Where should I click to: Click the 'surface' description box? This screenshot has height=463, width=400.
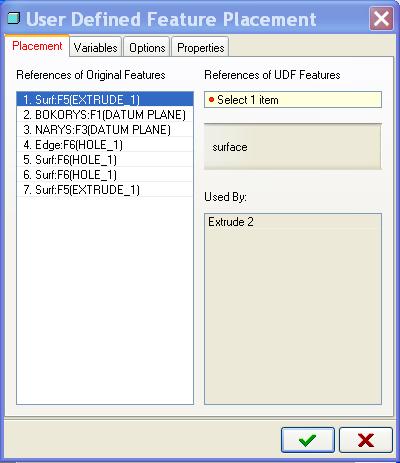(293, 147)
